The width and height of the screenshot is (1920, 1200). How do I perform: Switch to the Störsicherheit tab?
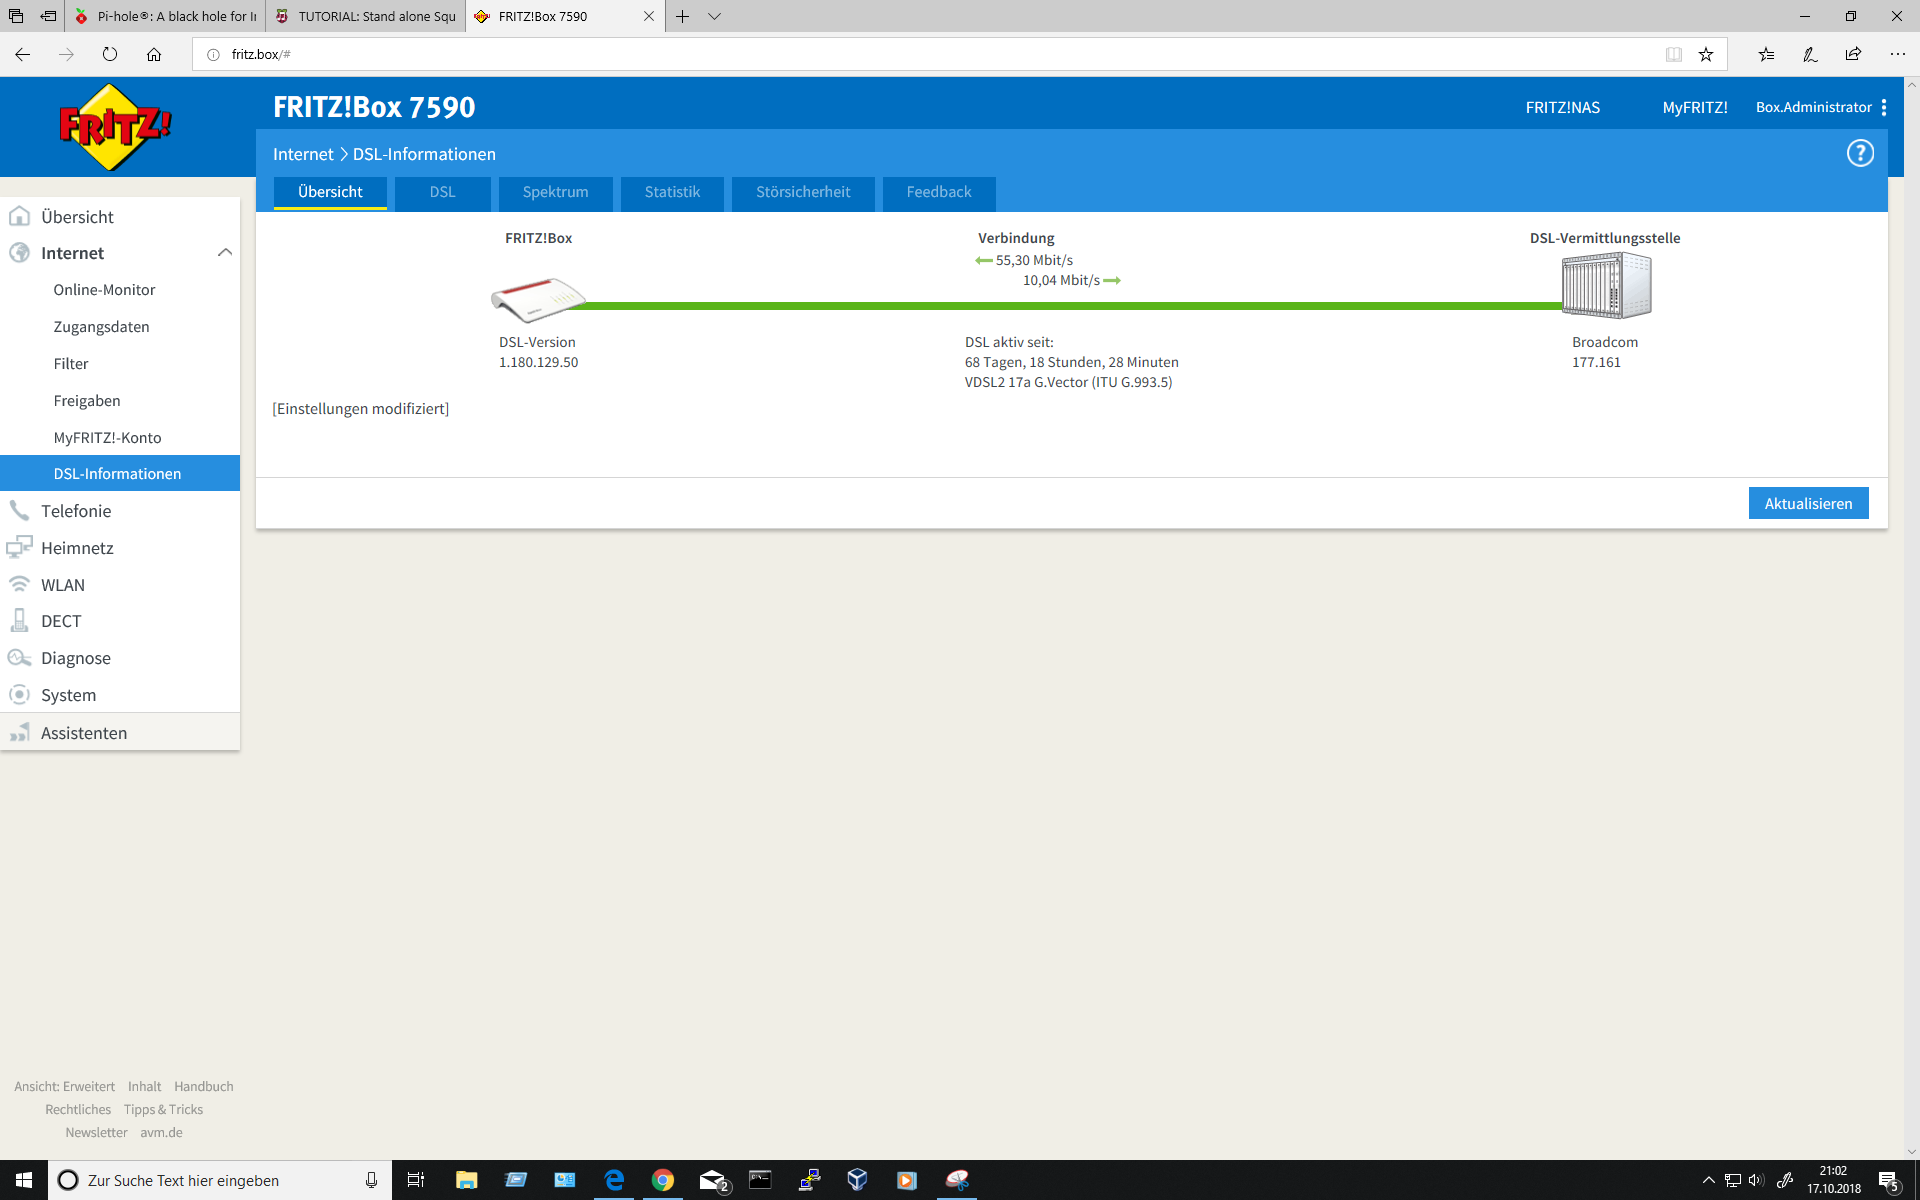click(802, 192)
